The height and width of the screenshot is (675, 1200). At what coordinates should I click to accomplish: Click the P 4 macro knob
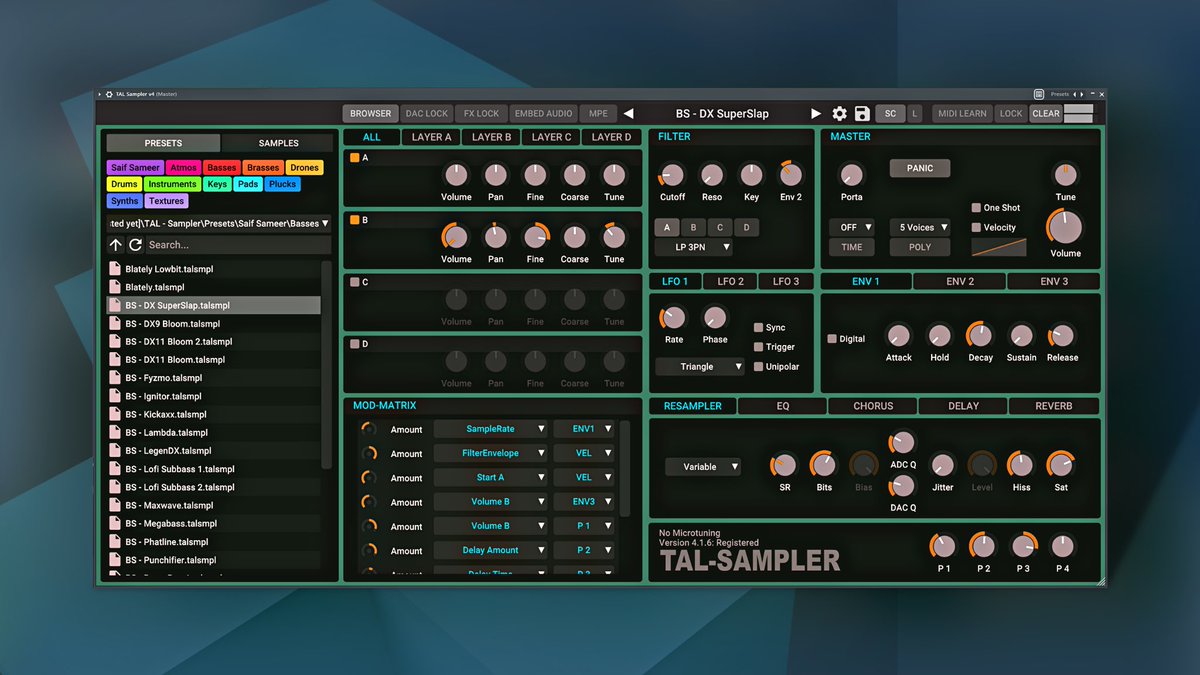(x=1063, y=546)
